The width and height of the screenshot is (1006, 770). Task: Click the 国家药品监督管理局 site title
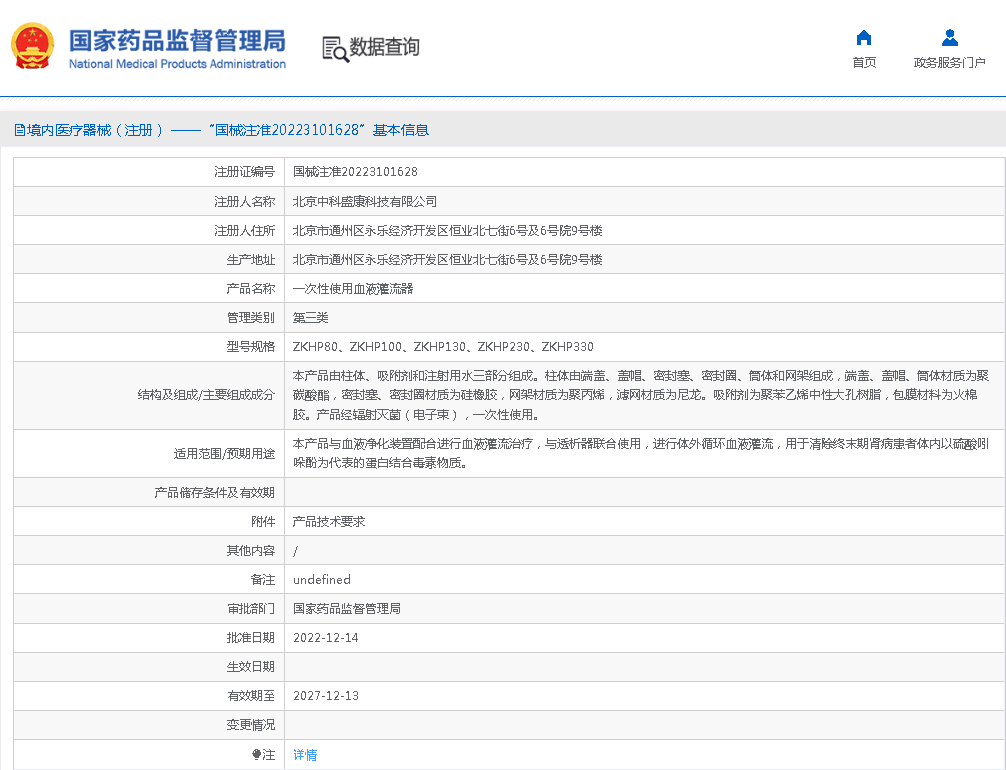177,40
